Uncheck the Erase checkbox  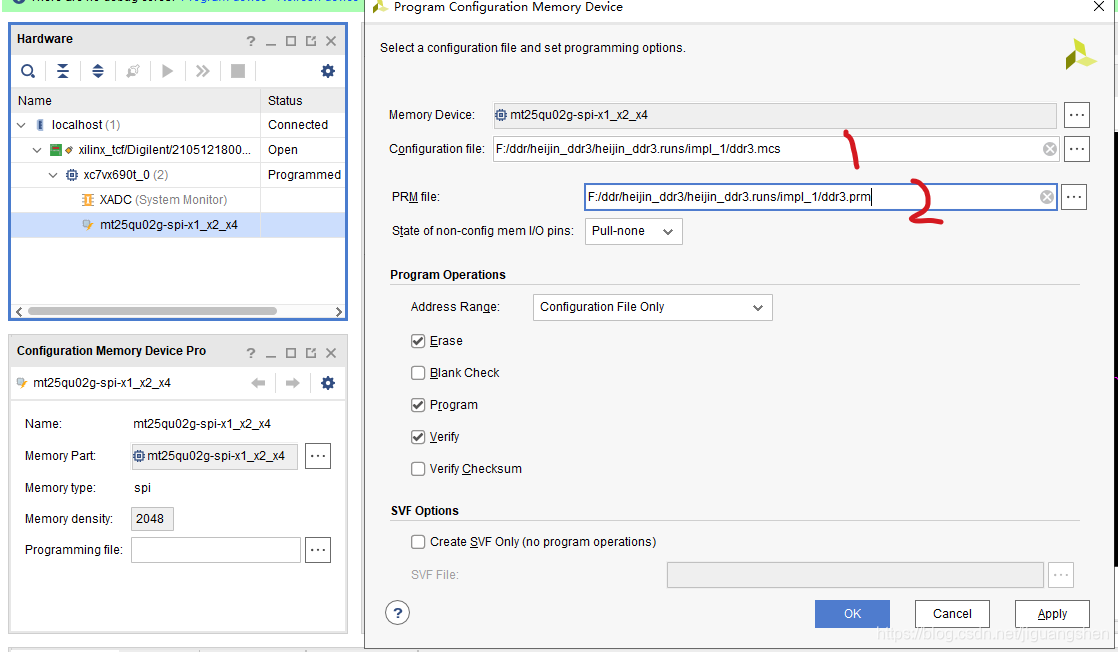(x=418, y=341)
